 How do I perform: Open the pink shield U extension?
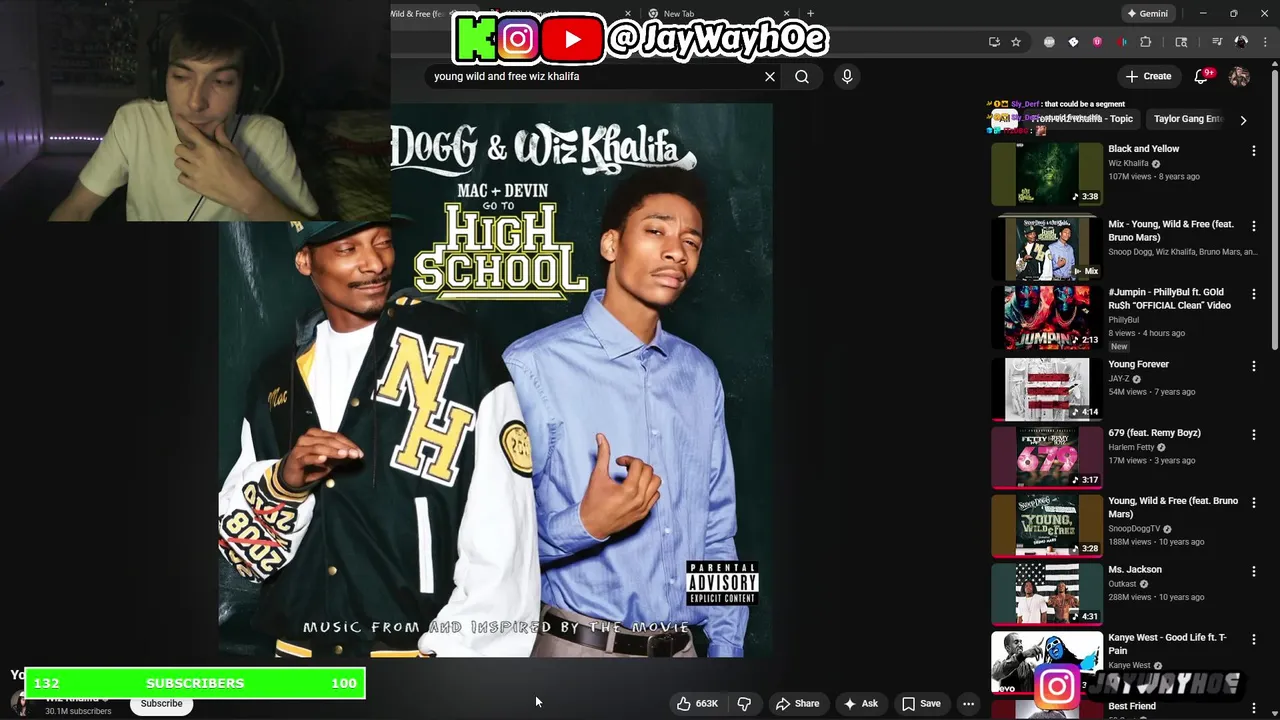pyautogui.click(x=1097, y=42)
